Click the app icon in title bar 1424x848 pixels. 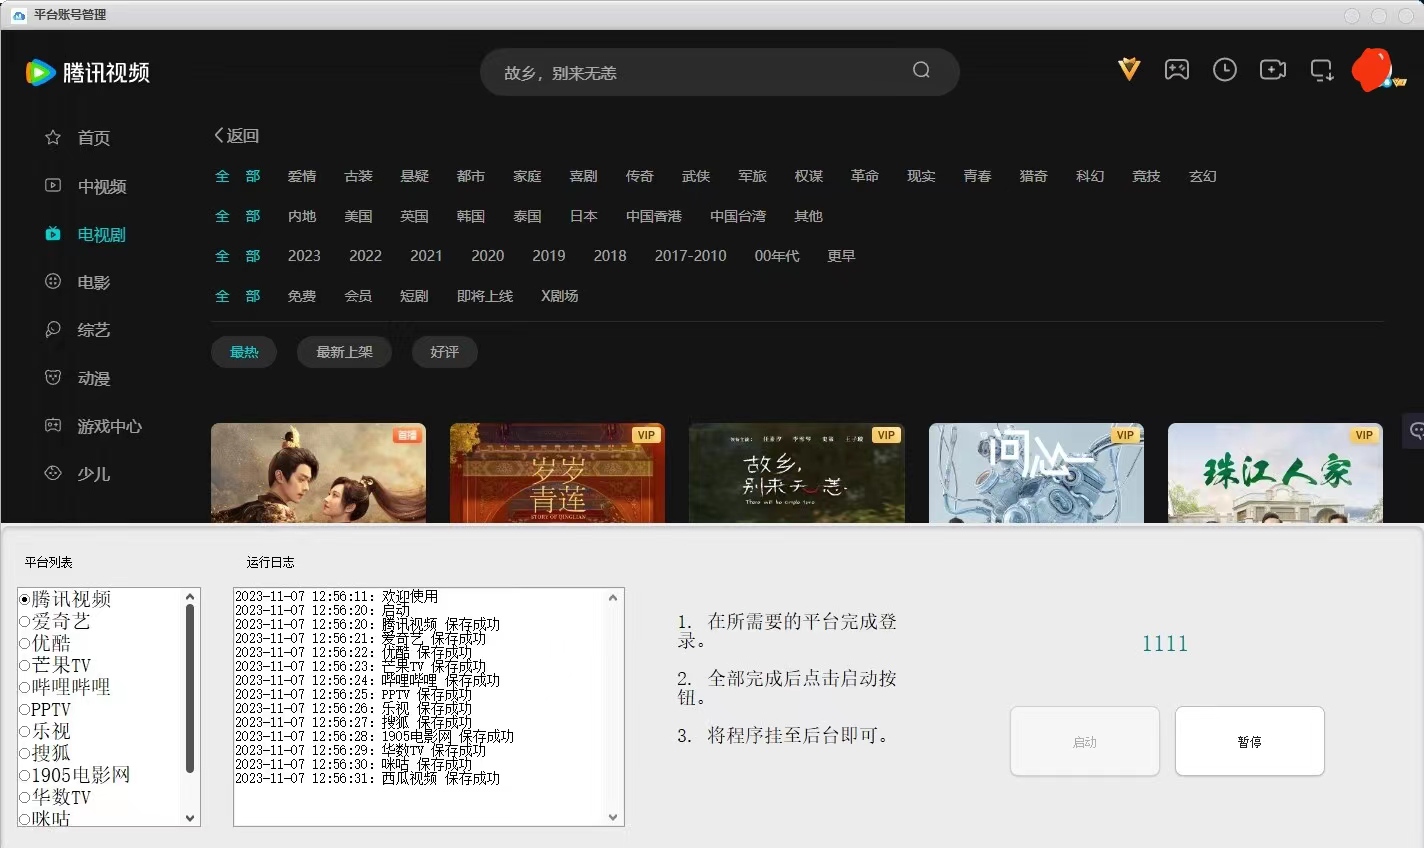click(18, 15)
